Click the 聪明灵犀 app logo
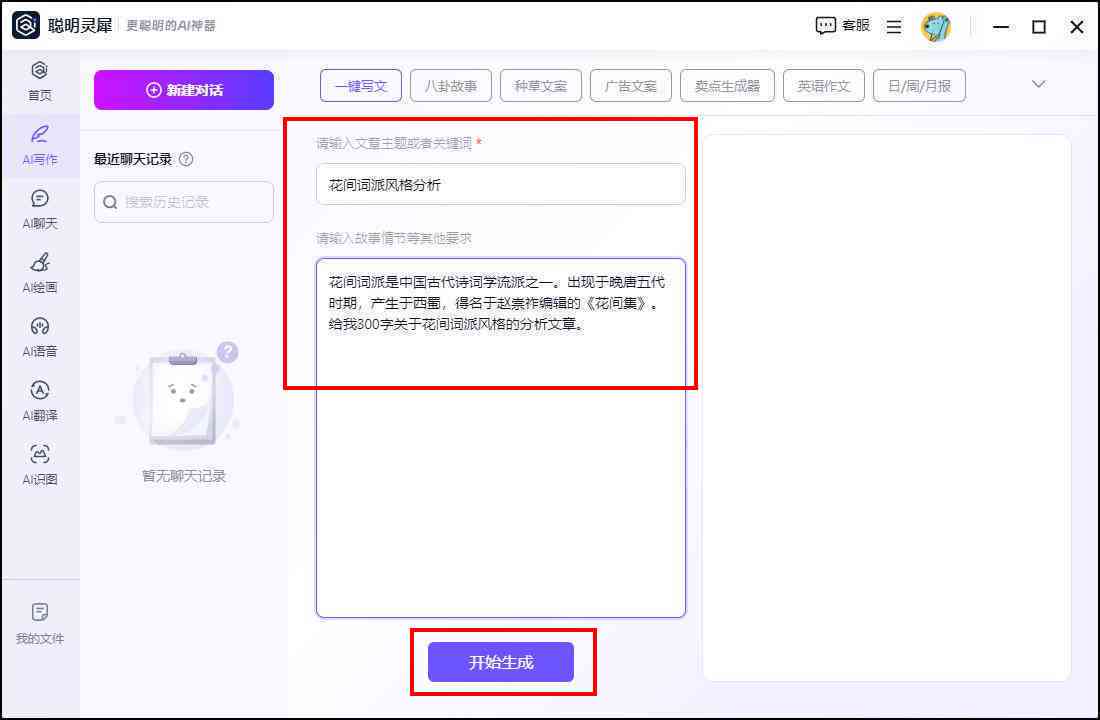 point(26,25)
